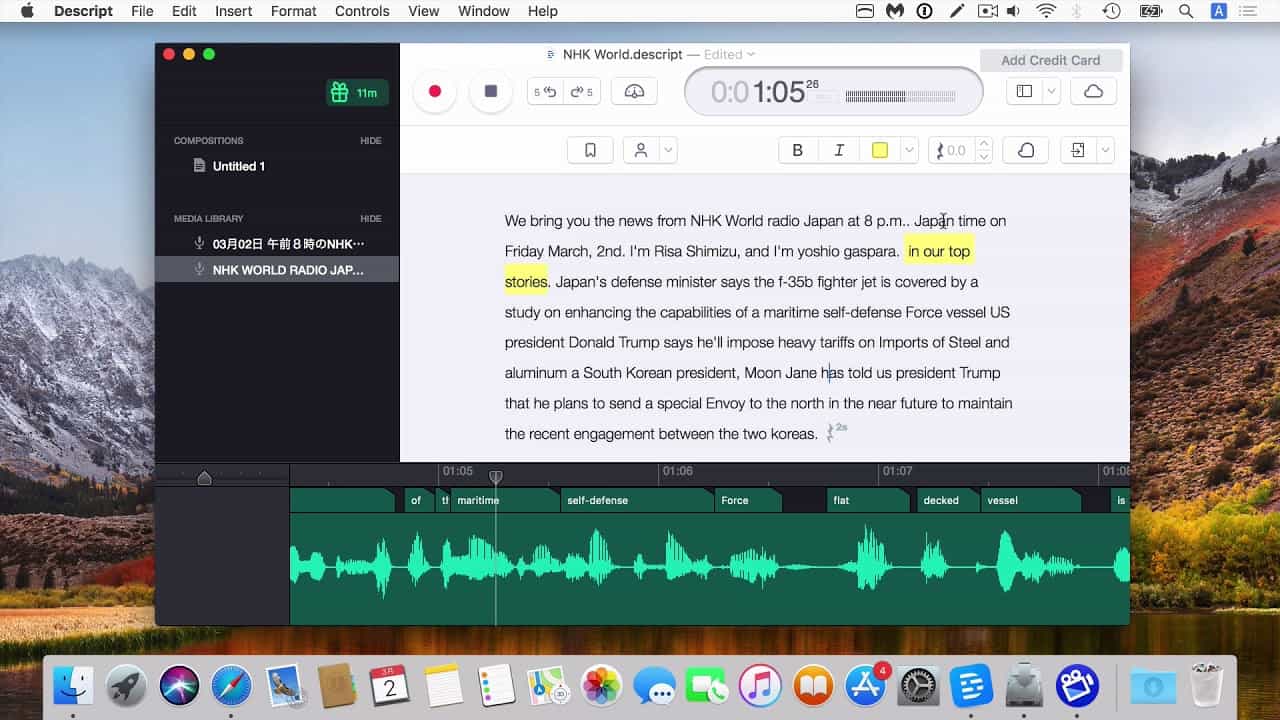Open the speaker label icon
Image resolution: width=1280 pixels, height=720 pixels.
point(641,149)
